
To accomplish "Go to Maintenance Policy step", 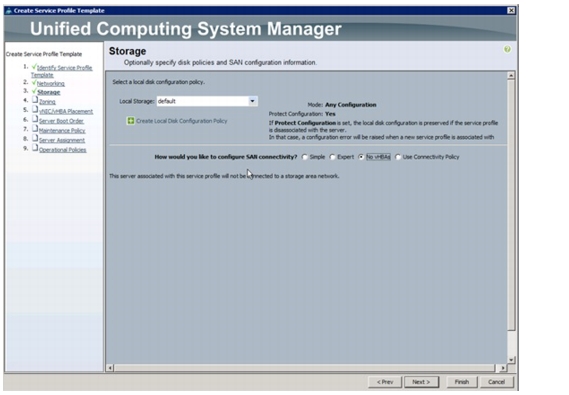I will pyautogui.click(x=62, y=131).
